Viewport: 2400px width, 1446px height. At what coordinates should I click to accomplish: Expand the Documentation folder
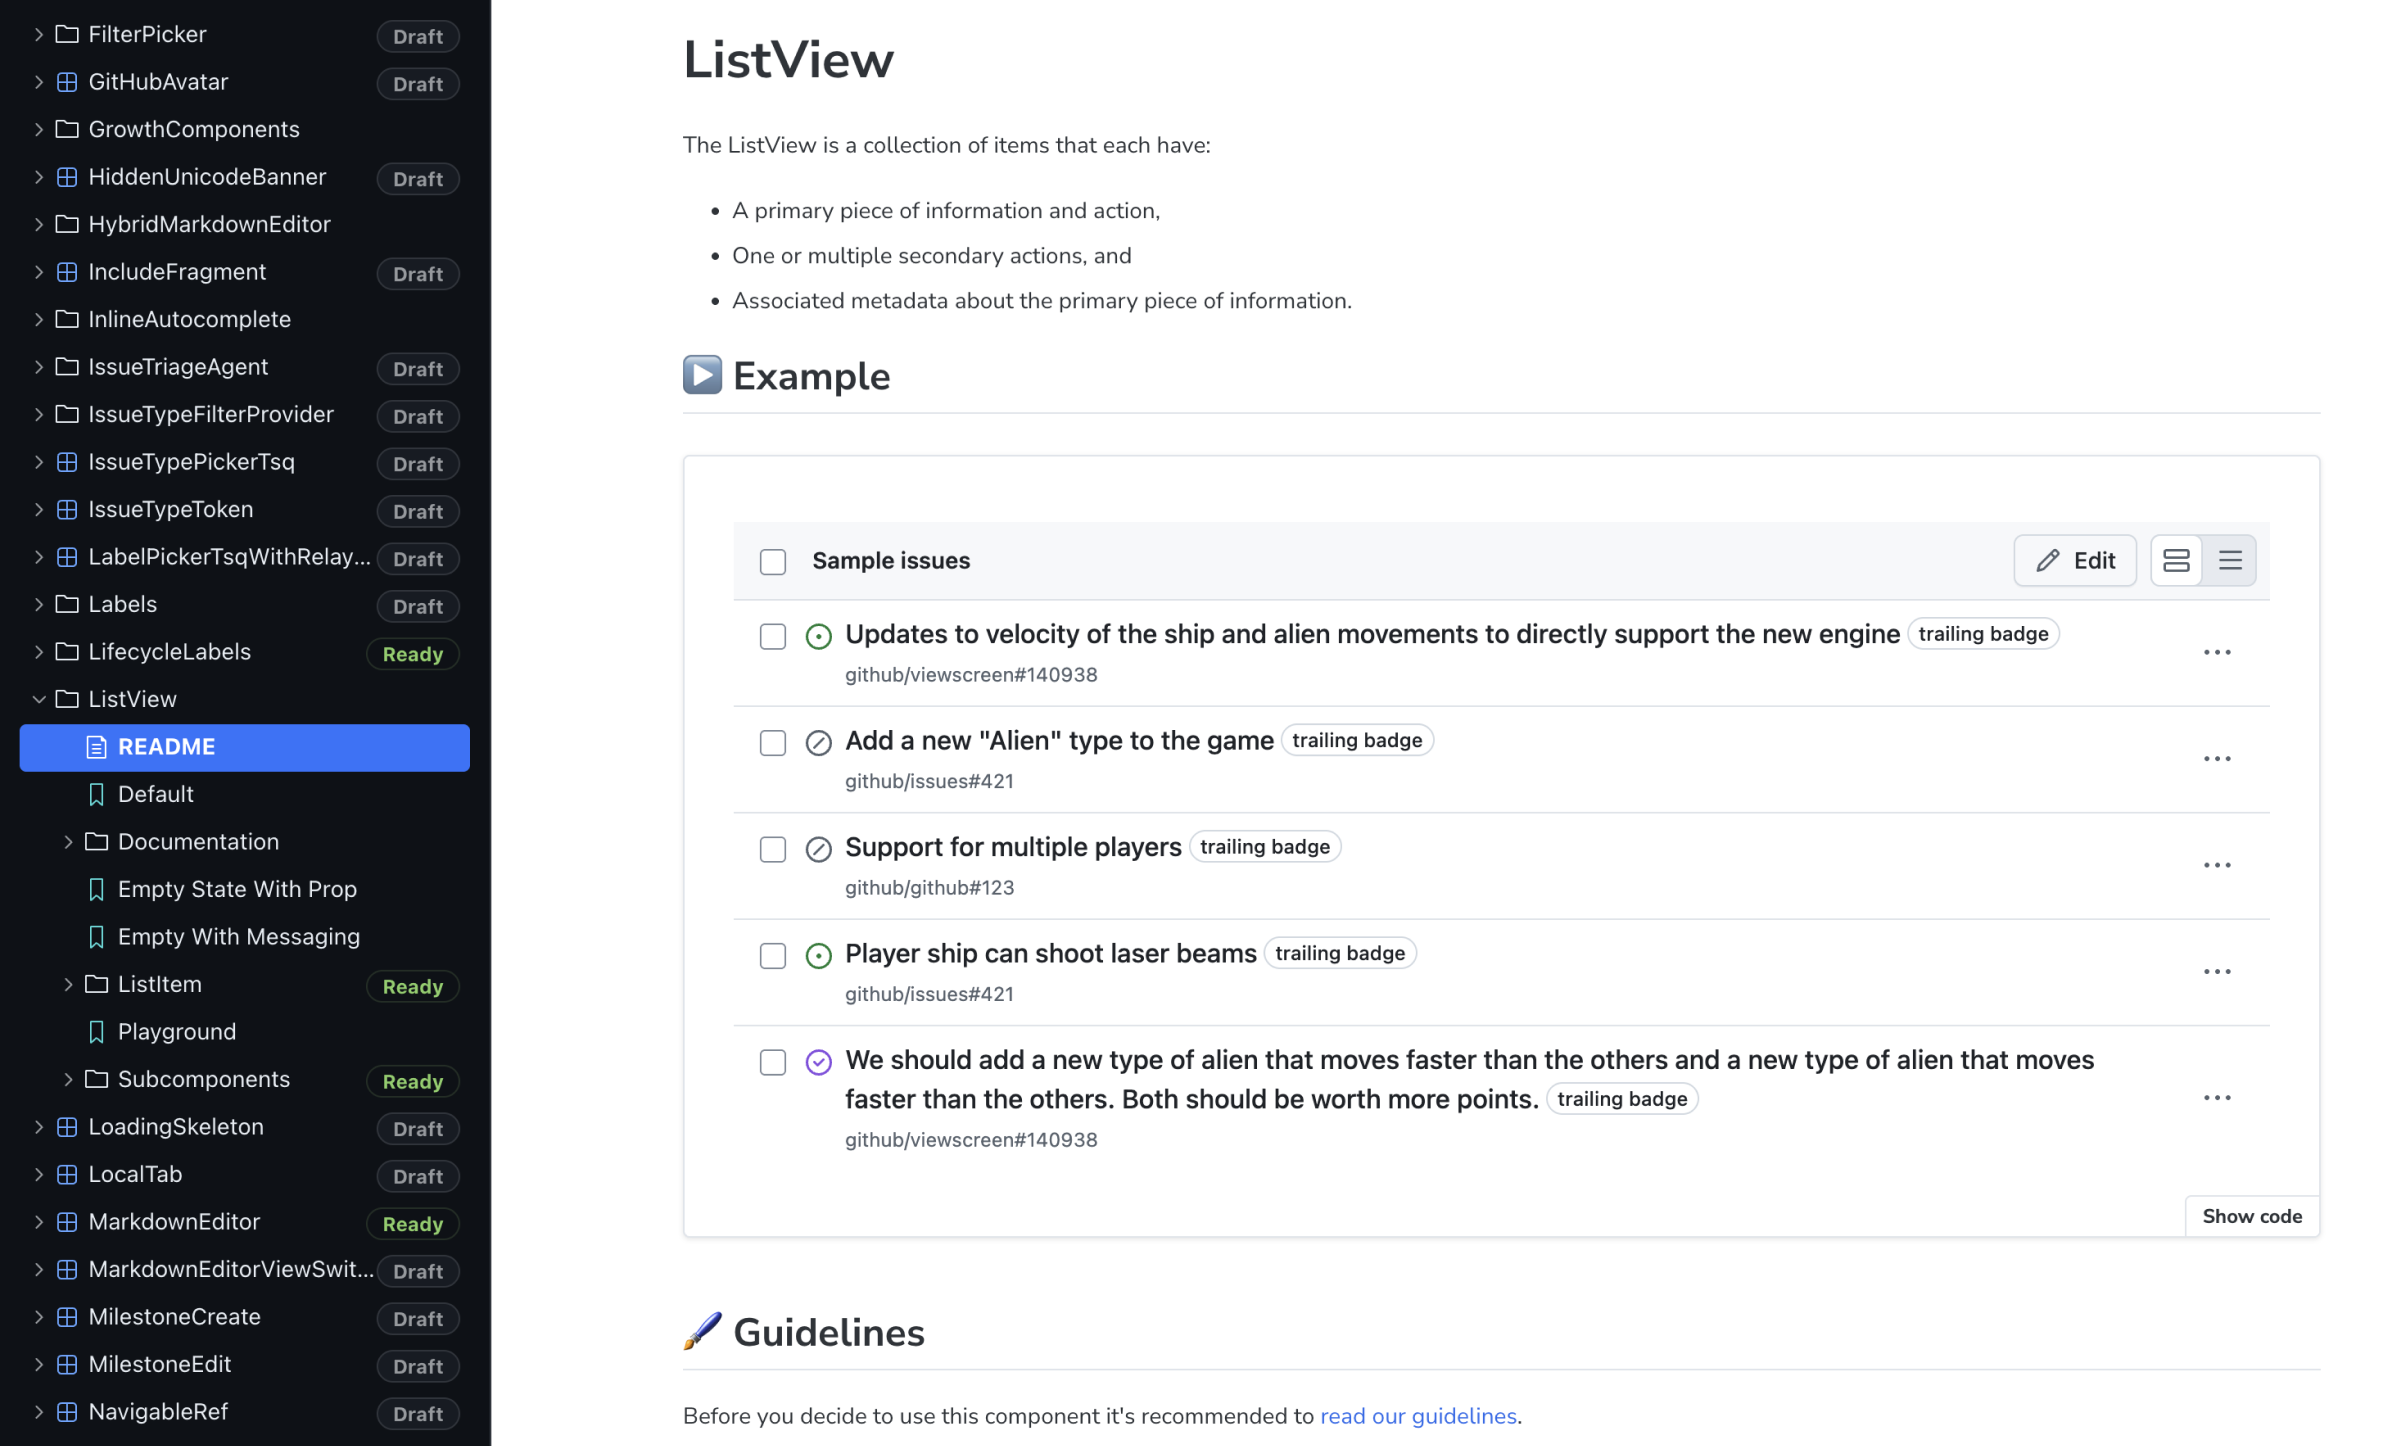coord(68,842)
